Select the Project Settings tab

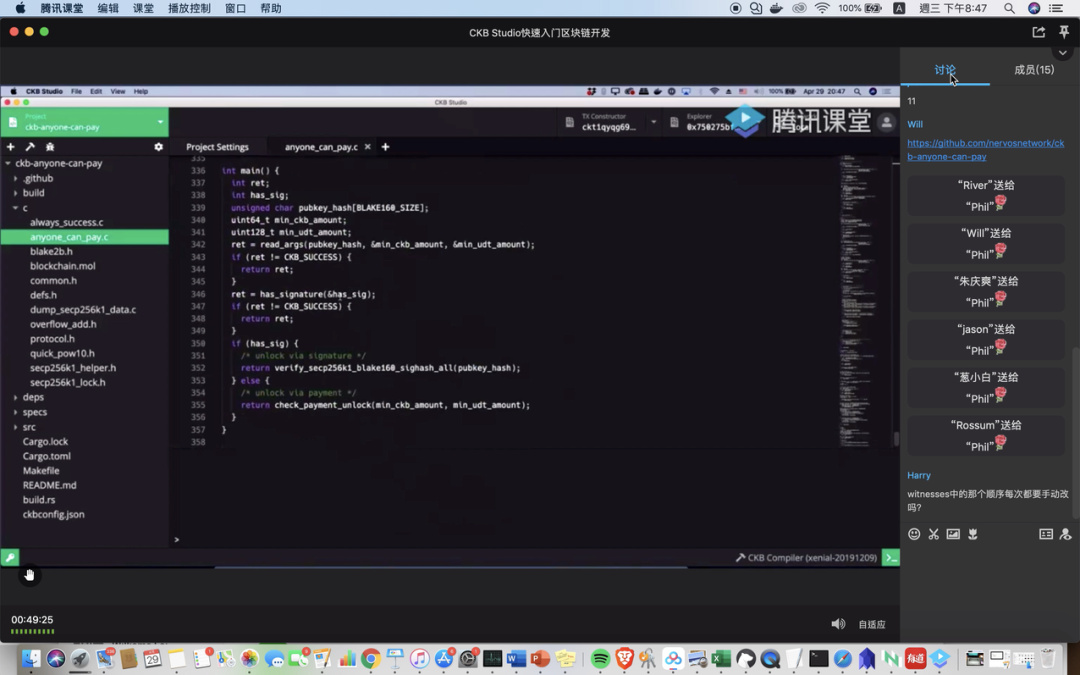pyautogui.click(x=217, y=147)
